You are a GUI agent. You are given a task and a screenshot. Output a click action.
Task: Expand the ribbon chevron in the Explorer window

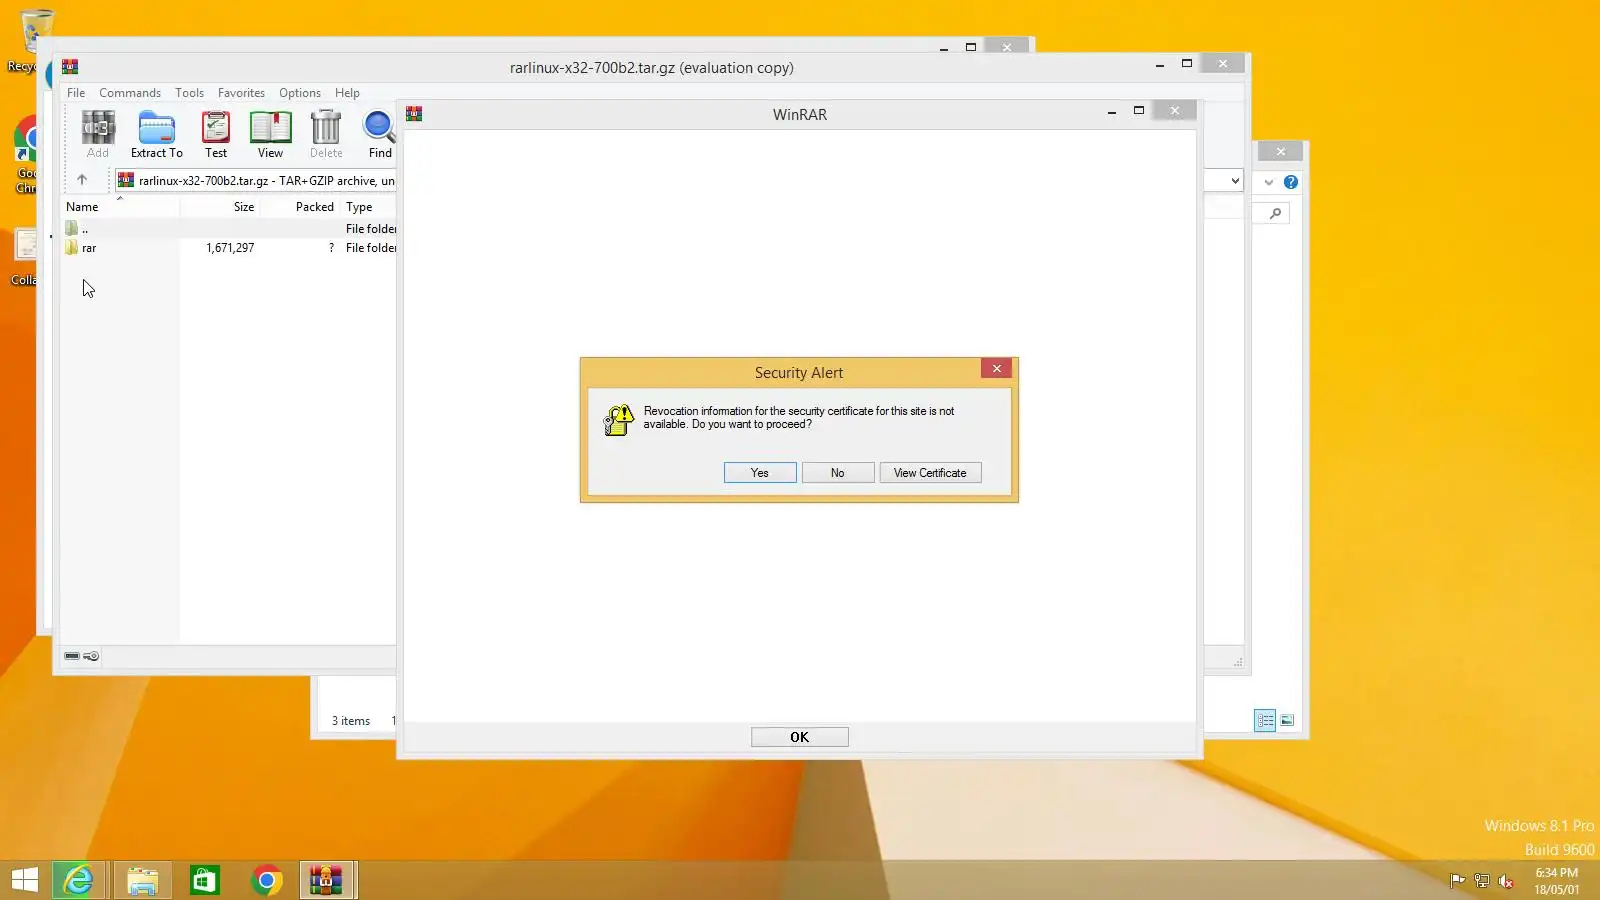coord(1268,182)
